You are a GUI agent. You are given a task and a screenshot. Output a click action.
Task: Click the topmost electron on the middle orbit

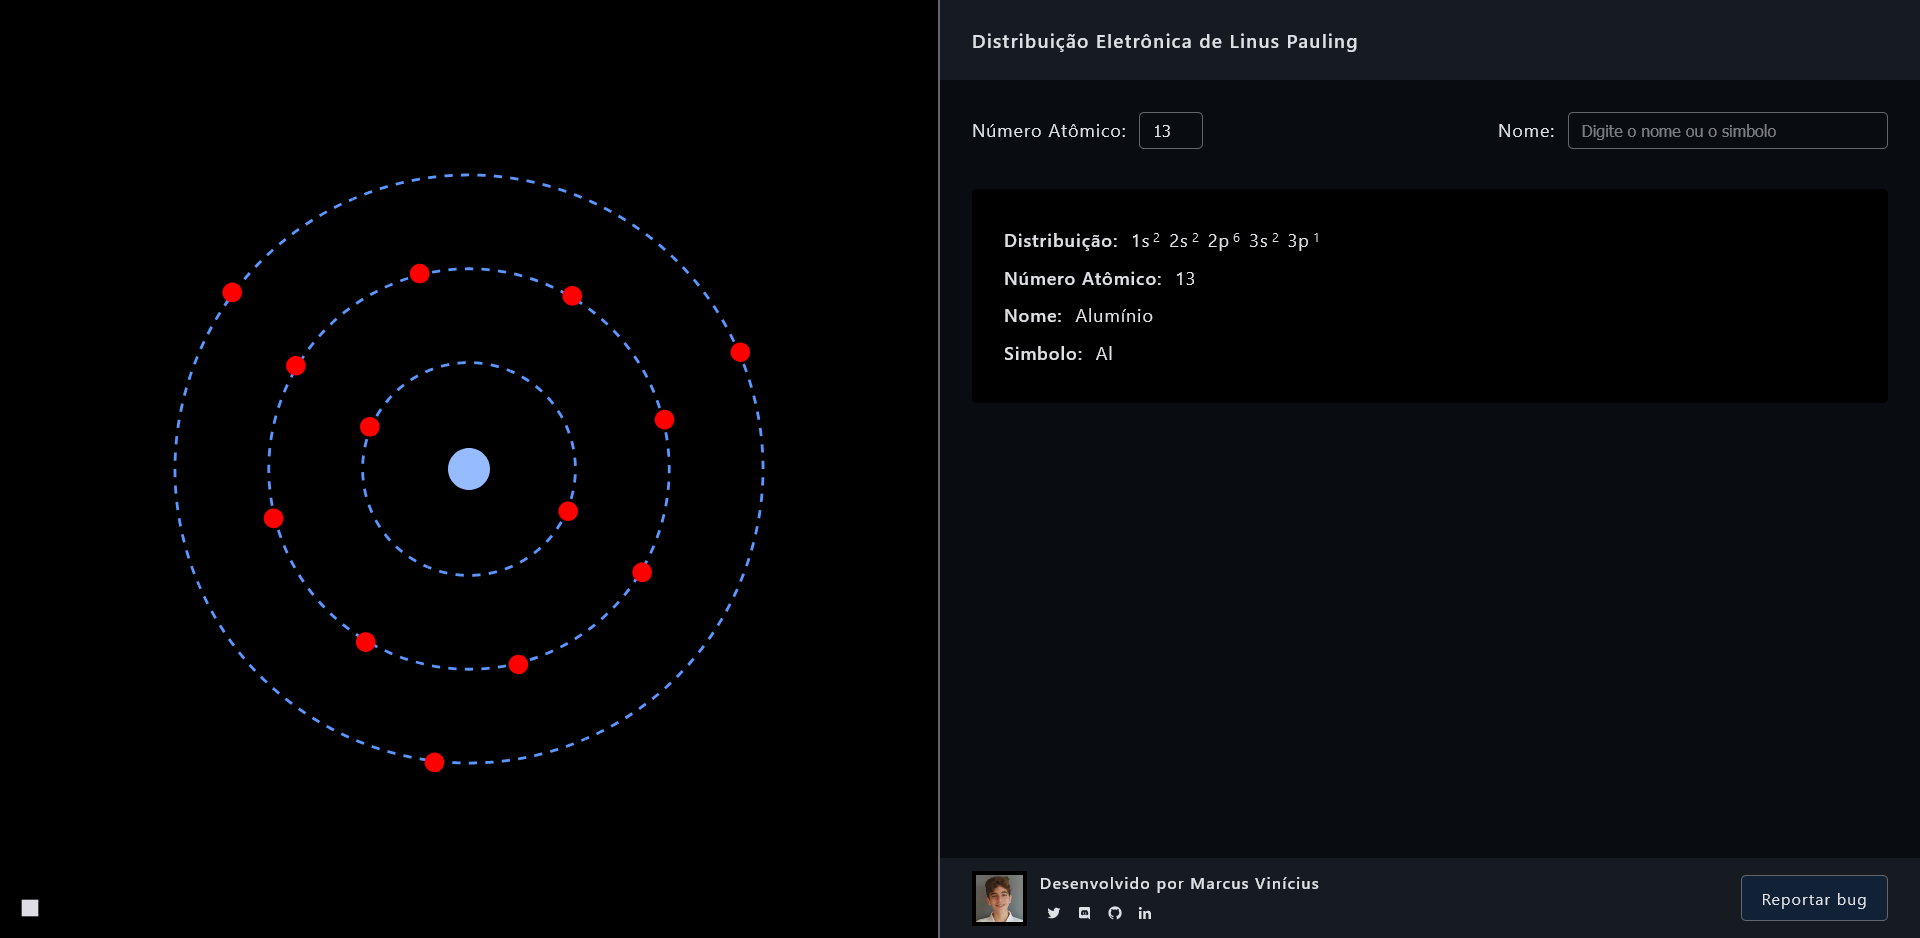coord(420,274)
